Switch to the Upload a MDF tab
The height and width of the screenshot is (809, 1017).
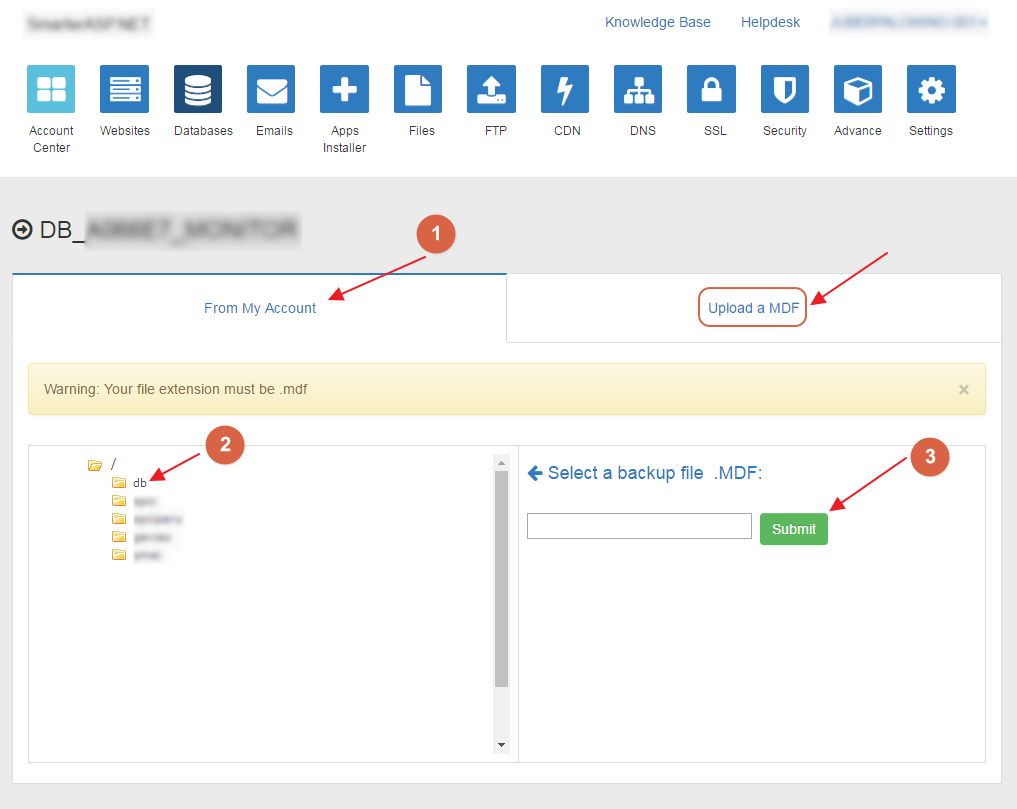(753, 308)
